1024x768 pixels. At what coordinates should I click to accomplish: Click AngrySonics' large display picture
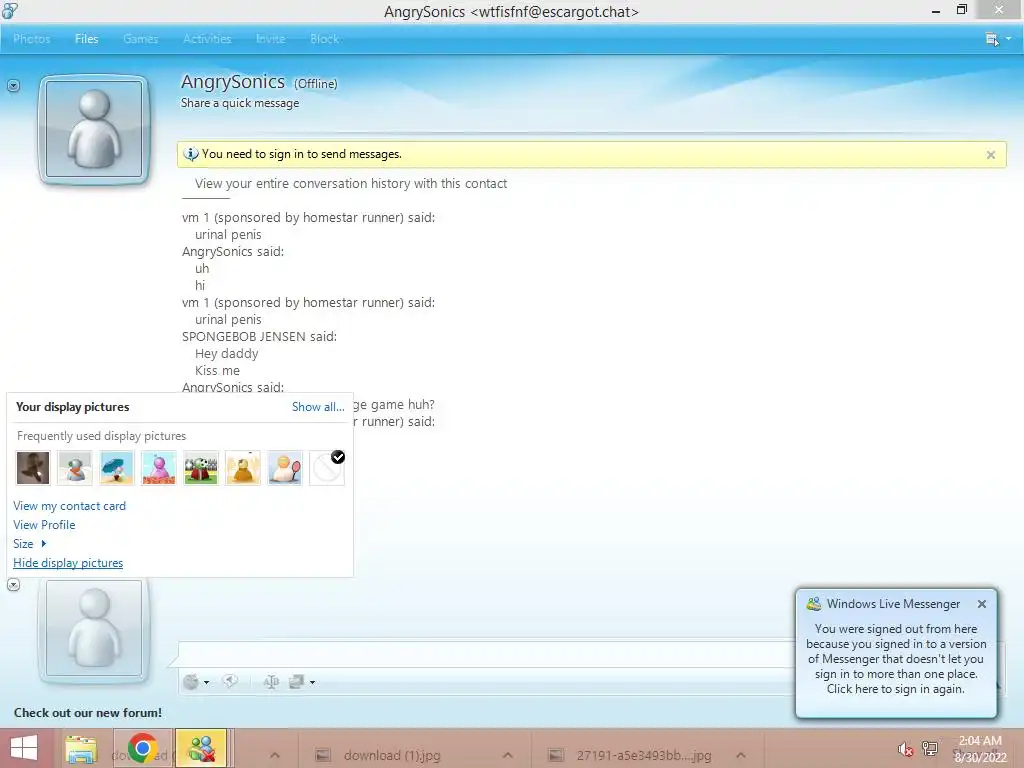(94, 129)
